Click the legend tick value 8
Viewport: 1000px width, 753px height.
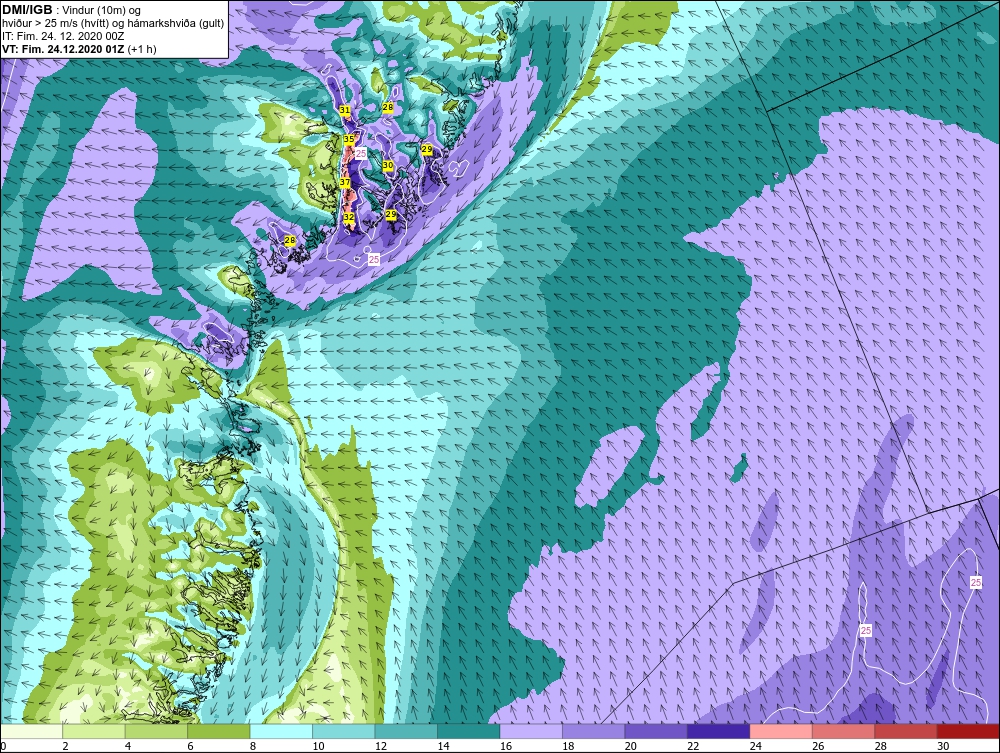coord(253,746)
